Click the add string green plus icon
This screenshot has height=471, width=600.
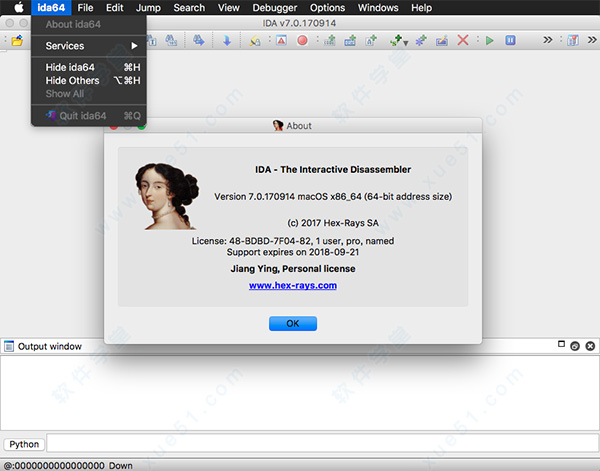pyautogui.click(x=371, y=40)
